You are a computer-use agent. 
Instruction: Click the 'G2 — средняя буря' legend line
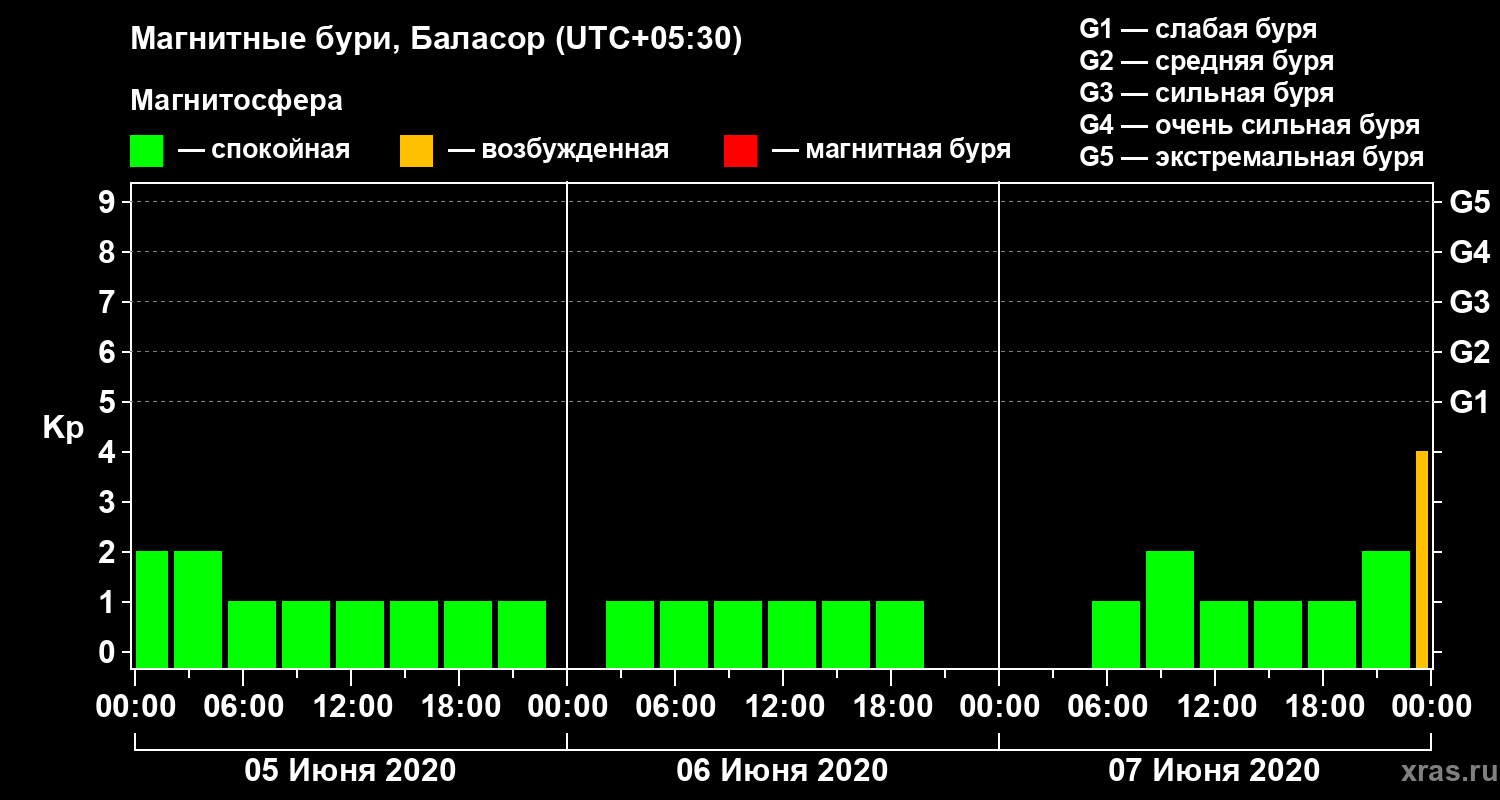point(1206,61)
